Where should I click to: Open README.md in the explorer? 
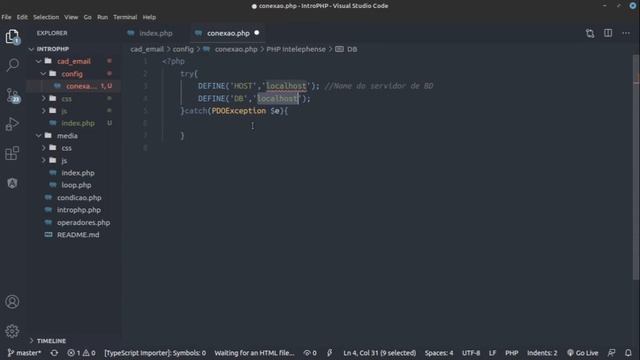click(78, 235)
